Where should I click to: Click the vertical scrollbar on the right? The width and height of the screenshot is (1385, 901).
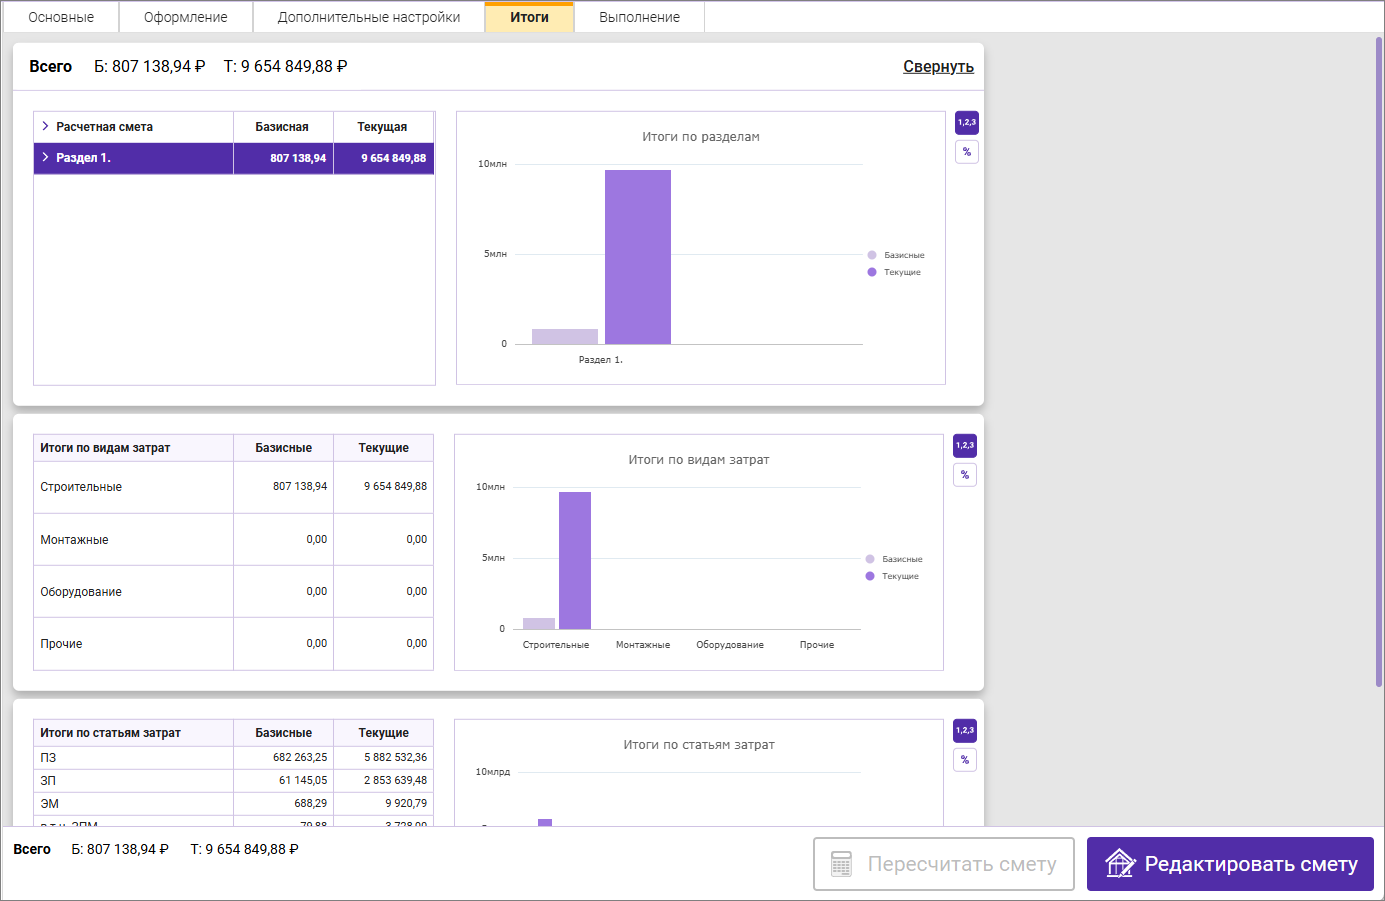(1378, 360)
